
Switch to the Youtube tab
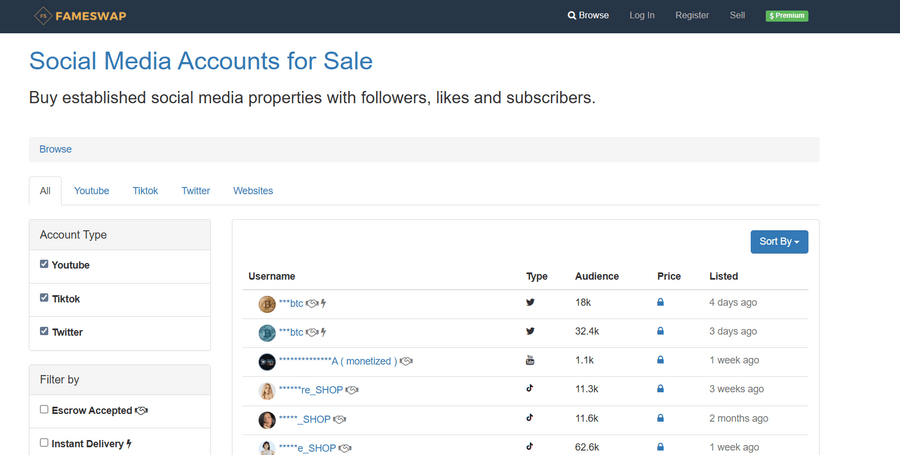(91, 191)
